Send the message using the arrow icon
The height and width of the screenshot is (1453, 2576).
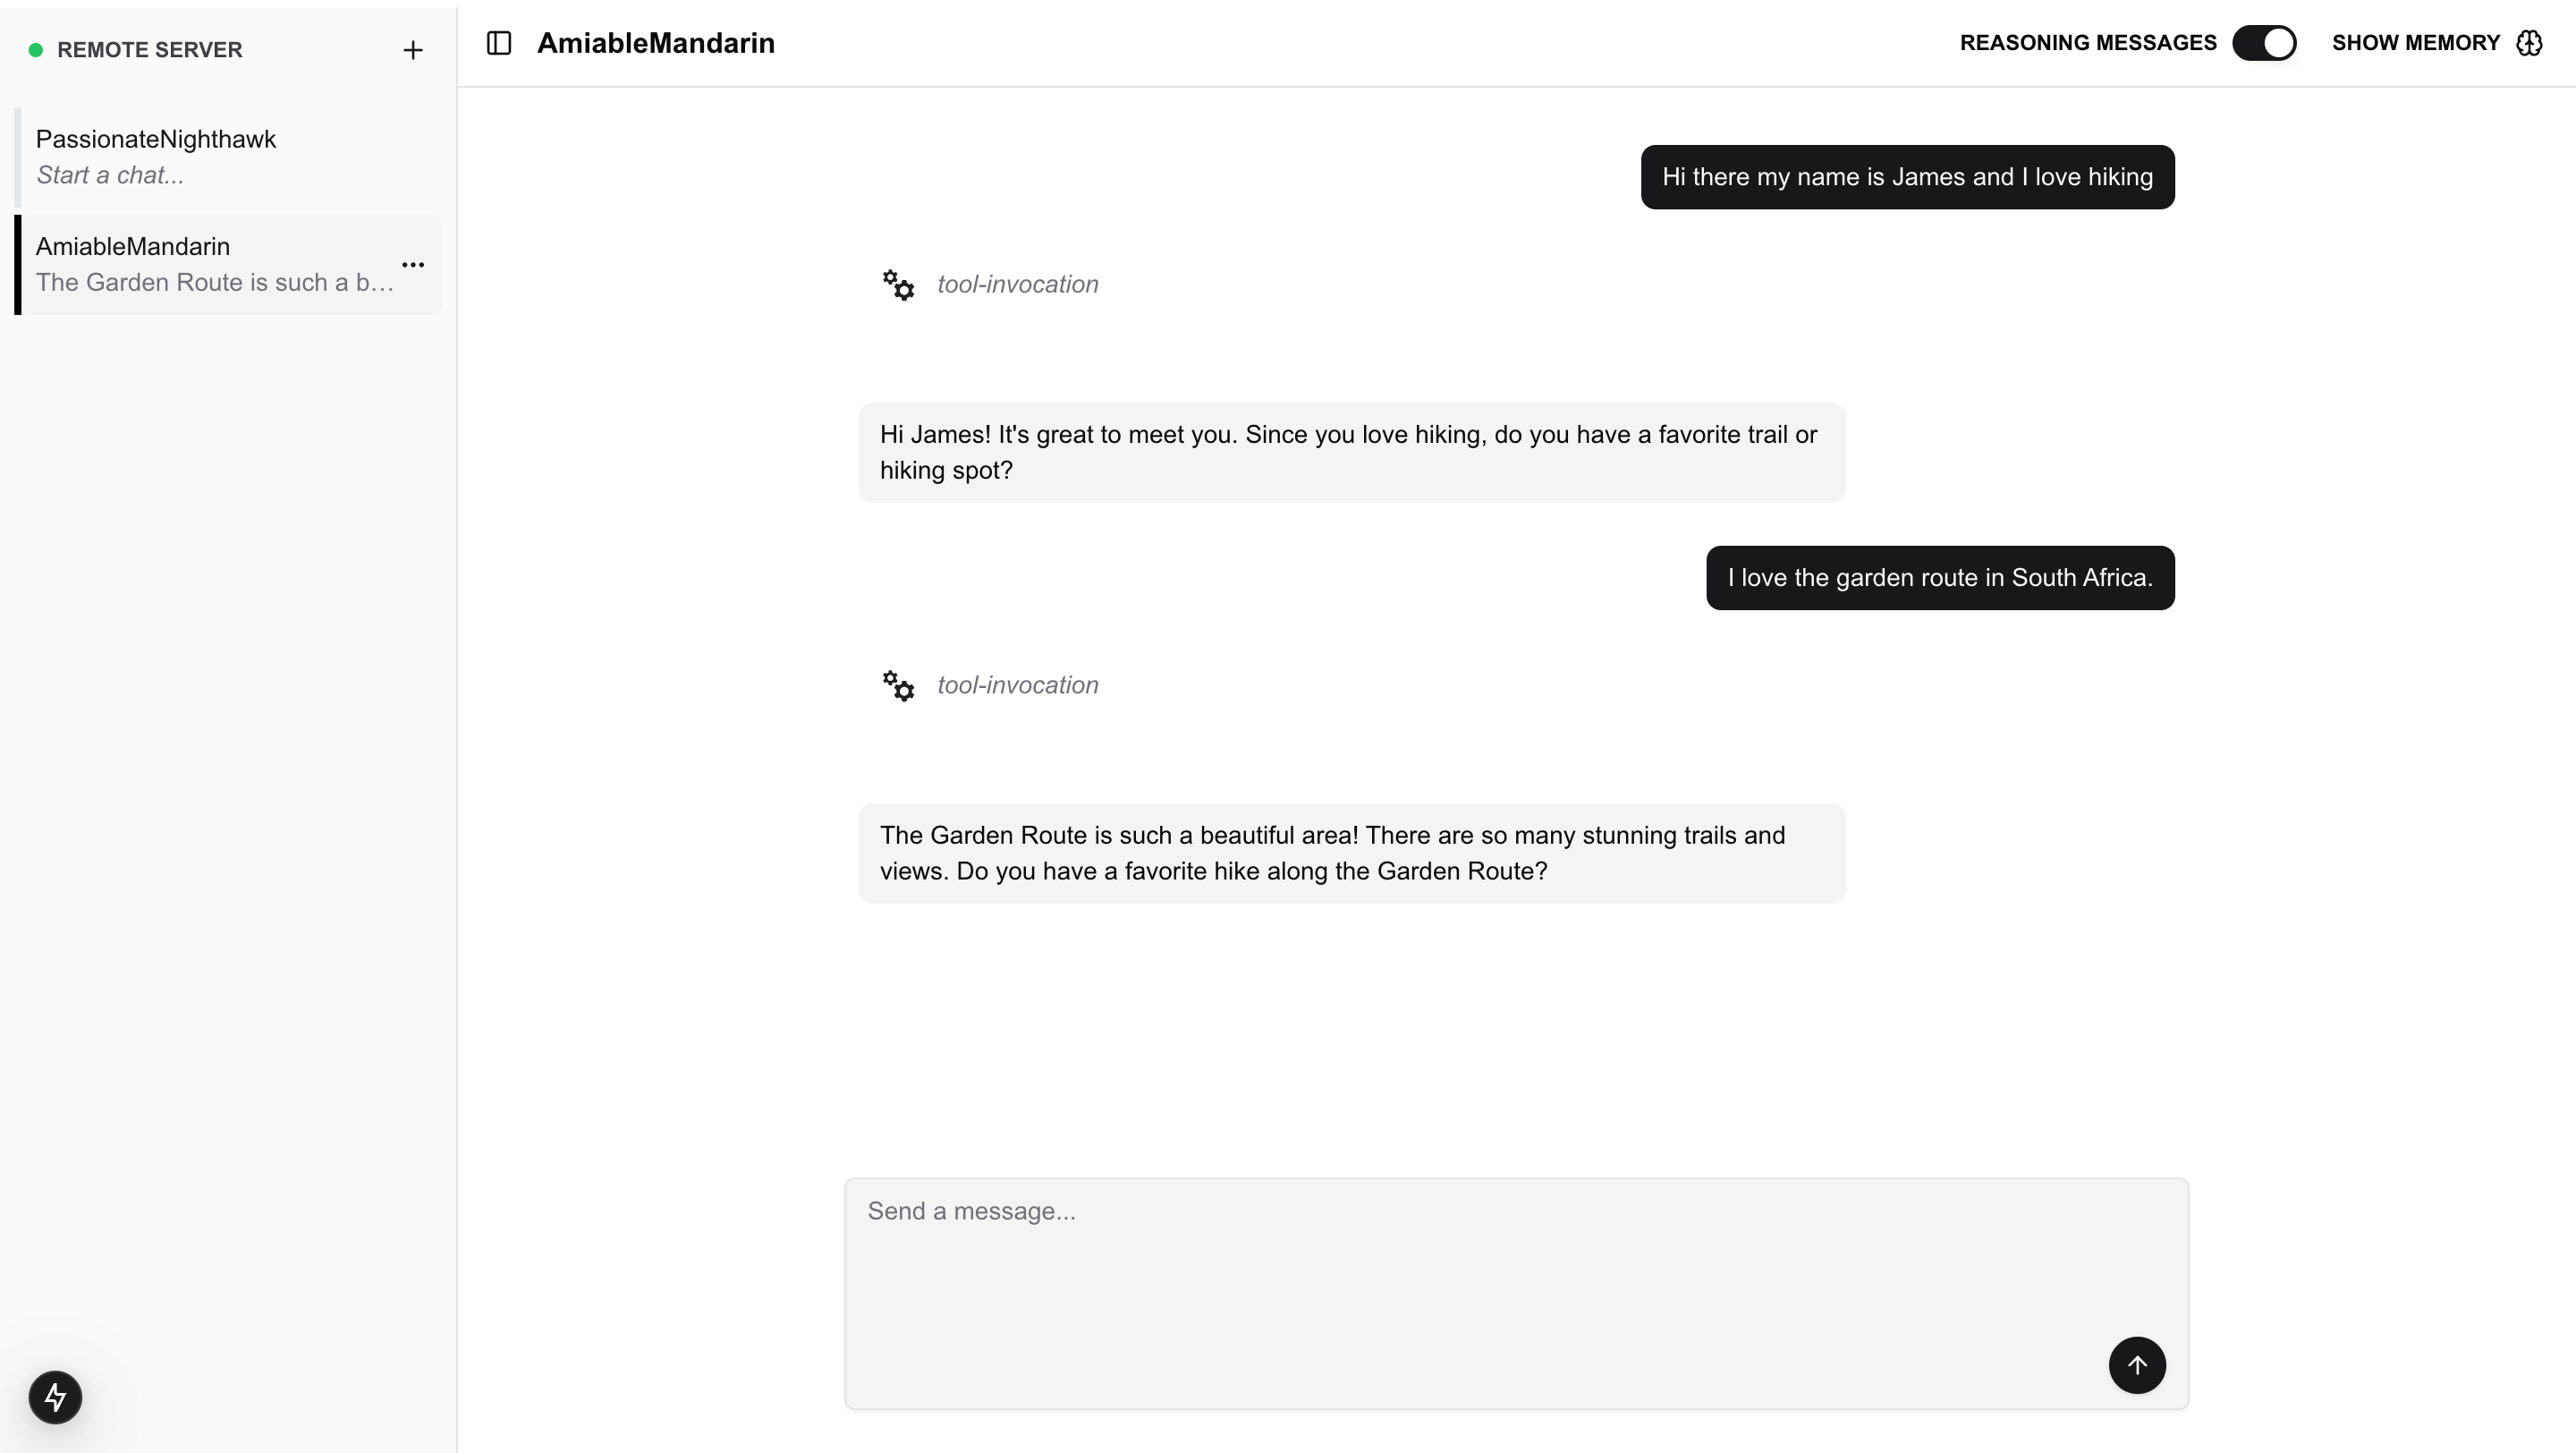[x=2137, y=1365]
